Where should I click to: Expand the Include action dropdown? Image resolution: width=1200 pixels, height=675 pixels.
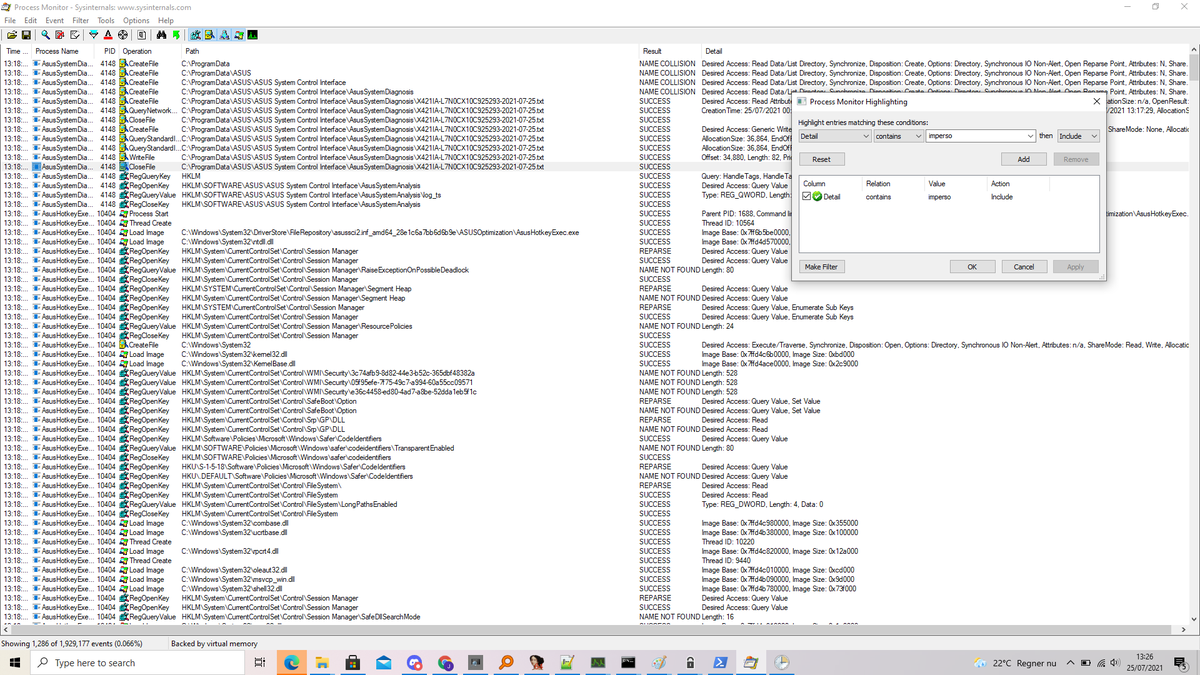1093,136
